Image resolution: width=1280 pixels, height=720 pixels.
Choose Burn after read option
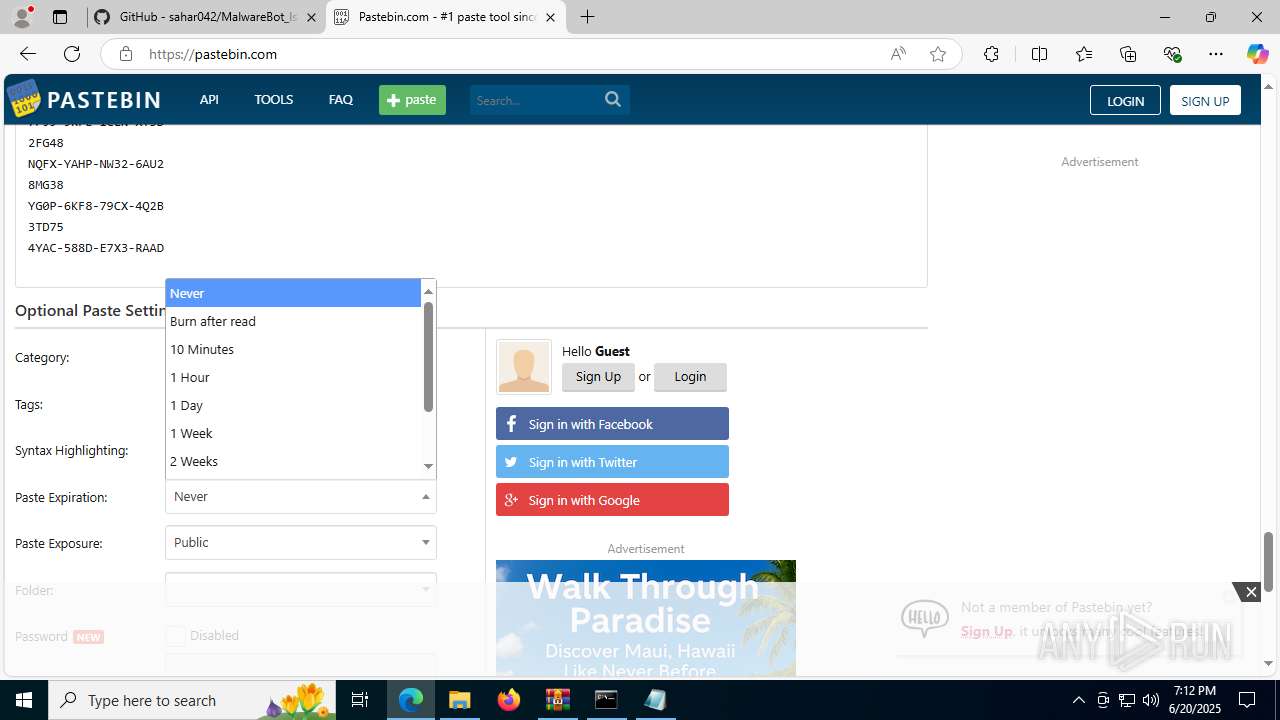(293, 321)
